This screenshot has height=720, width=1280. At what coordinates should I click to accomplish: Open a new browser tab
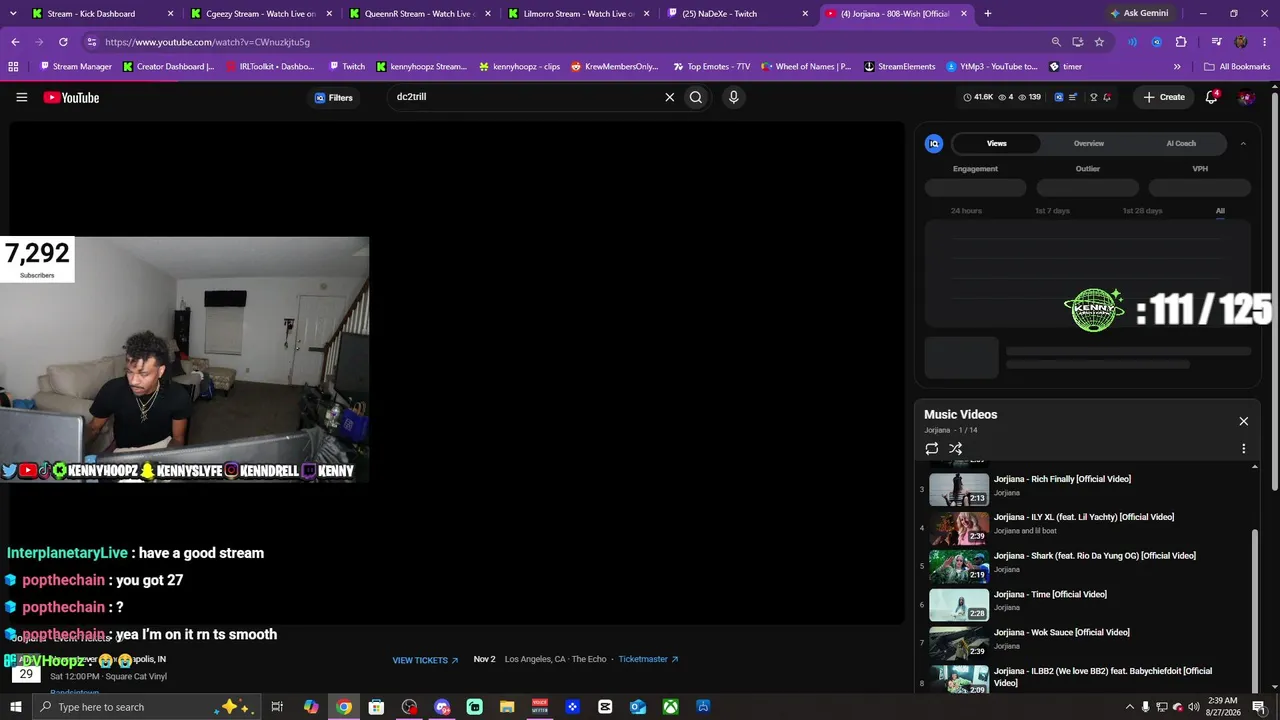coord(988,14)
